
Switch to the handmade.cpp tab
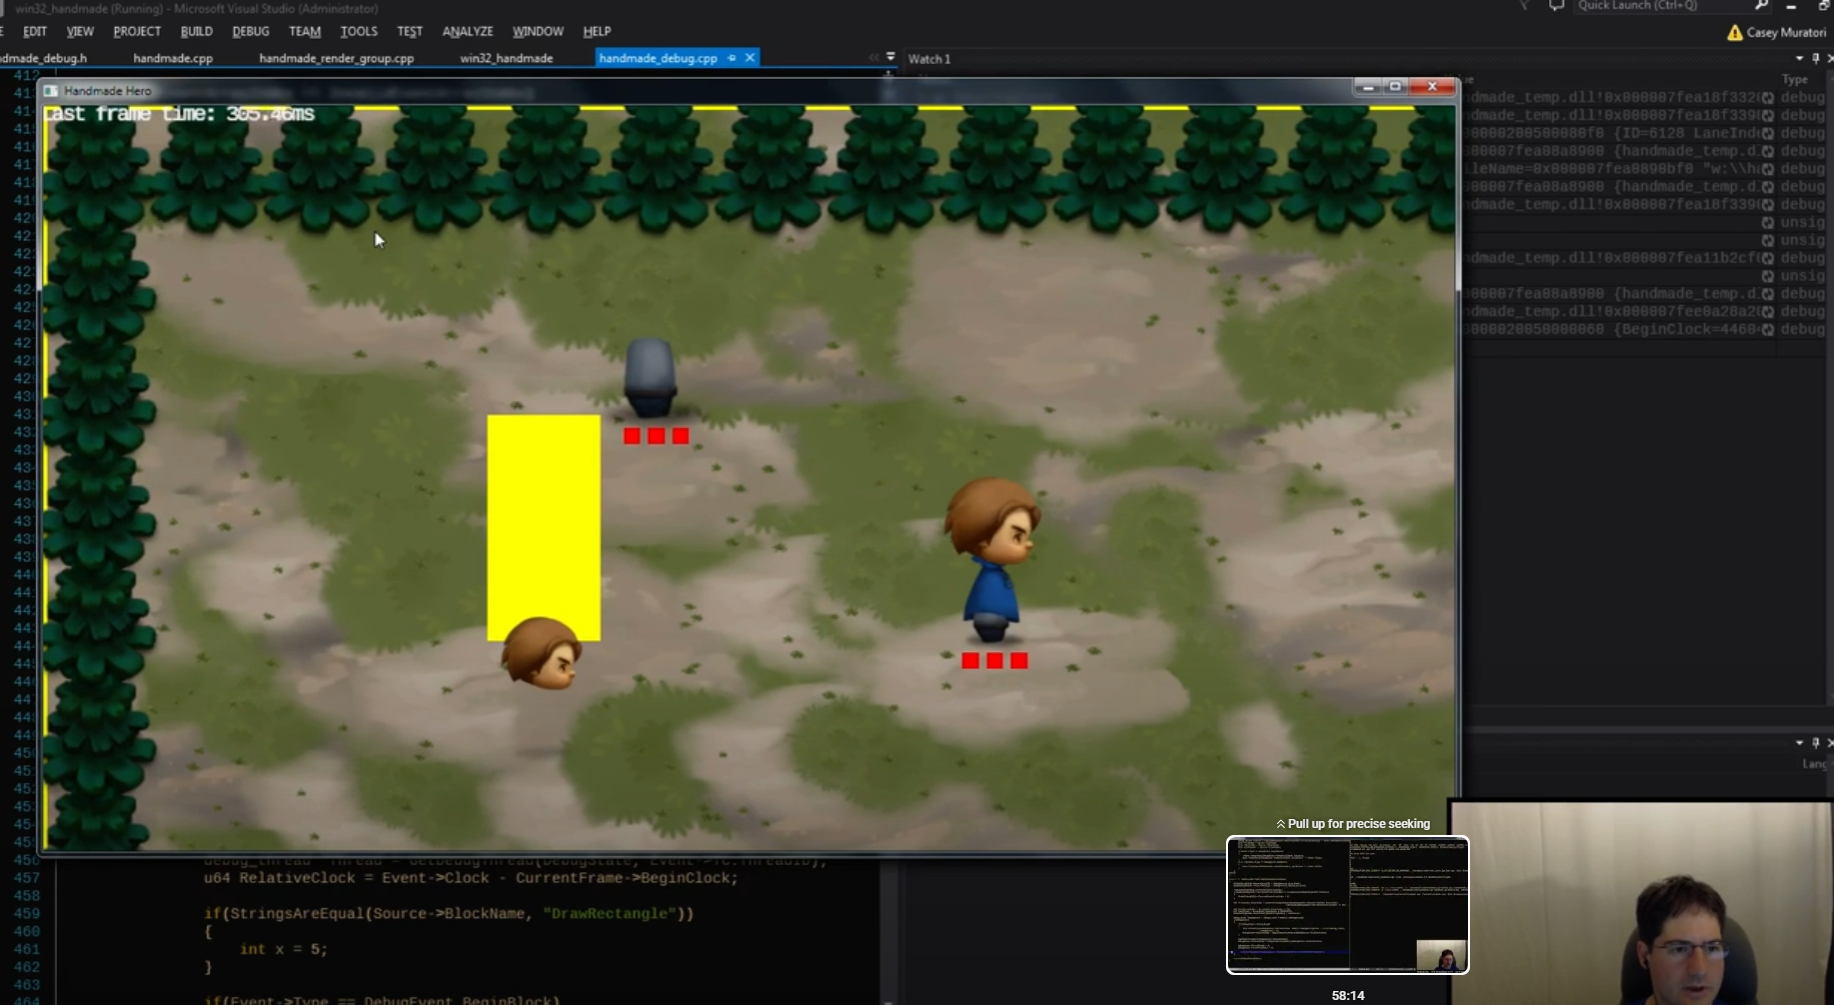[x=173, y=58]
